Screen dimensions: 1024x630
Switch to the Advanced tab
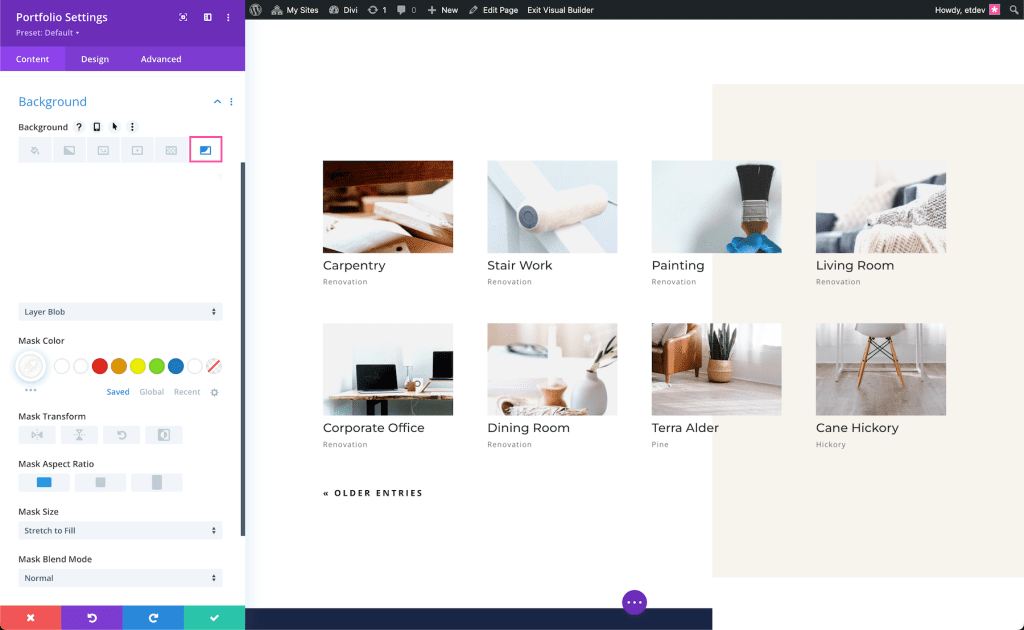pos(160,58)
